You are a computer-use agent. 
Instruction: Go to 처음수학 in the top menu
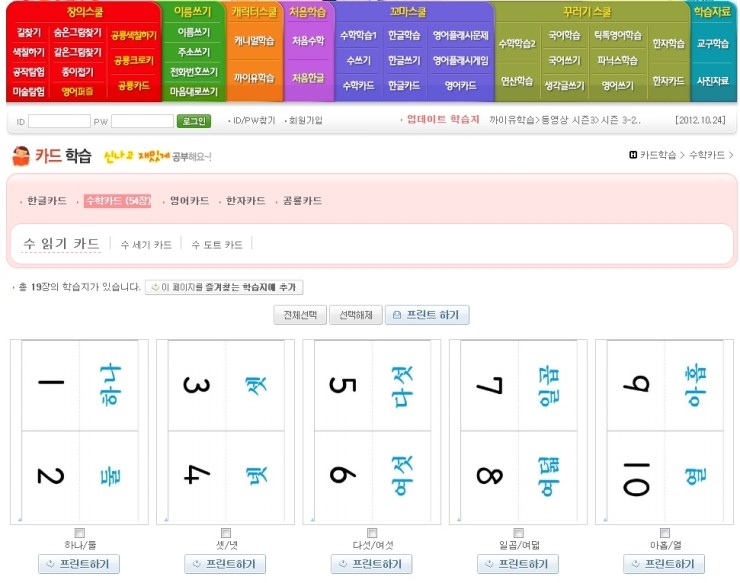(308, 41)
